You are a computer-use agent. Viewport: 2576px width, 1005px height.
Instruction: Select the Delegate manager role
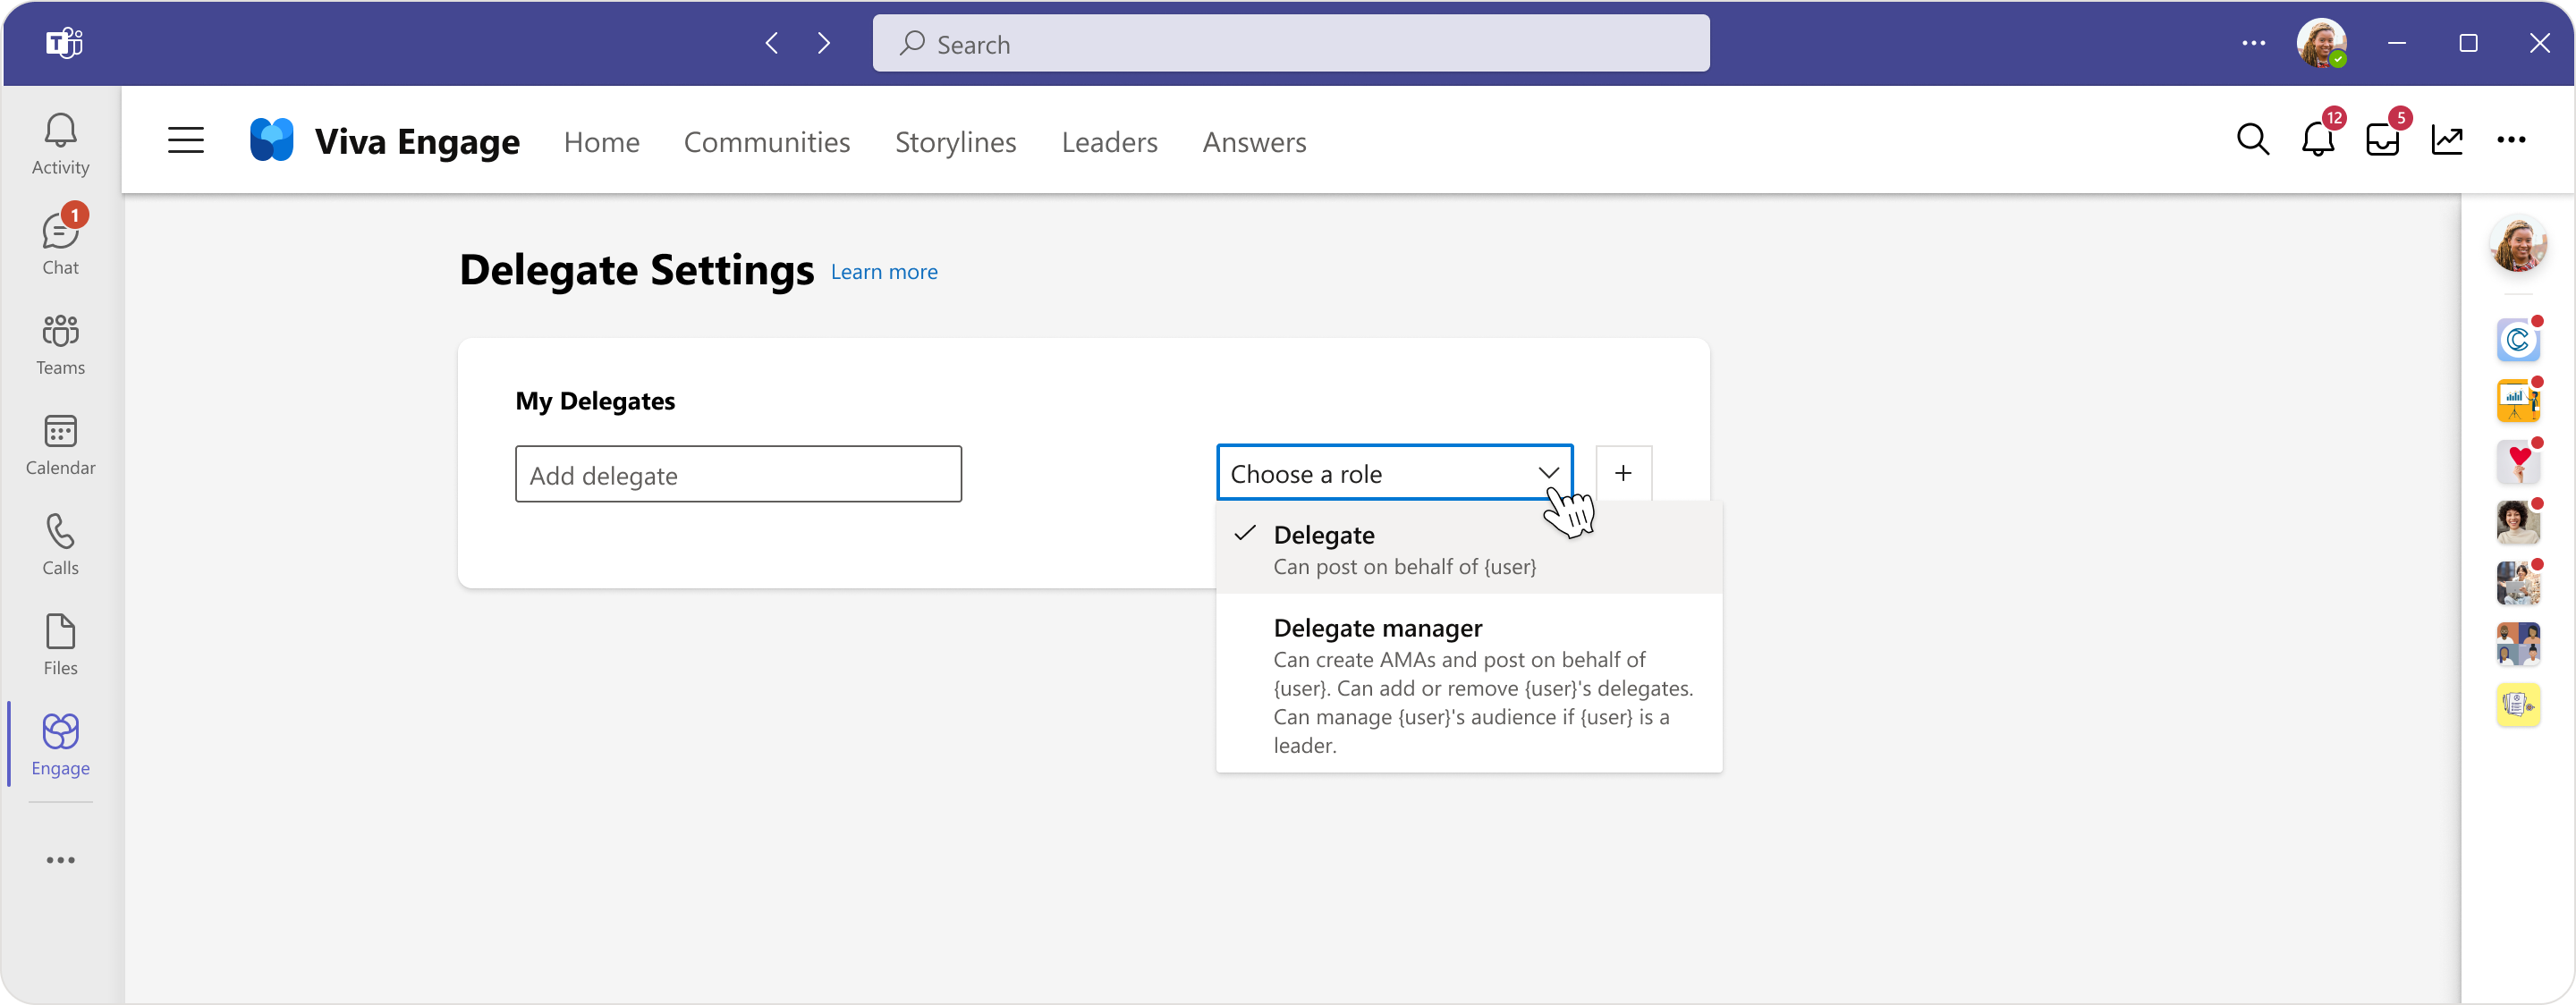(x=1377, y=628)
